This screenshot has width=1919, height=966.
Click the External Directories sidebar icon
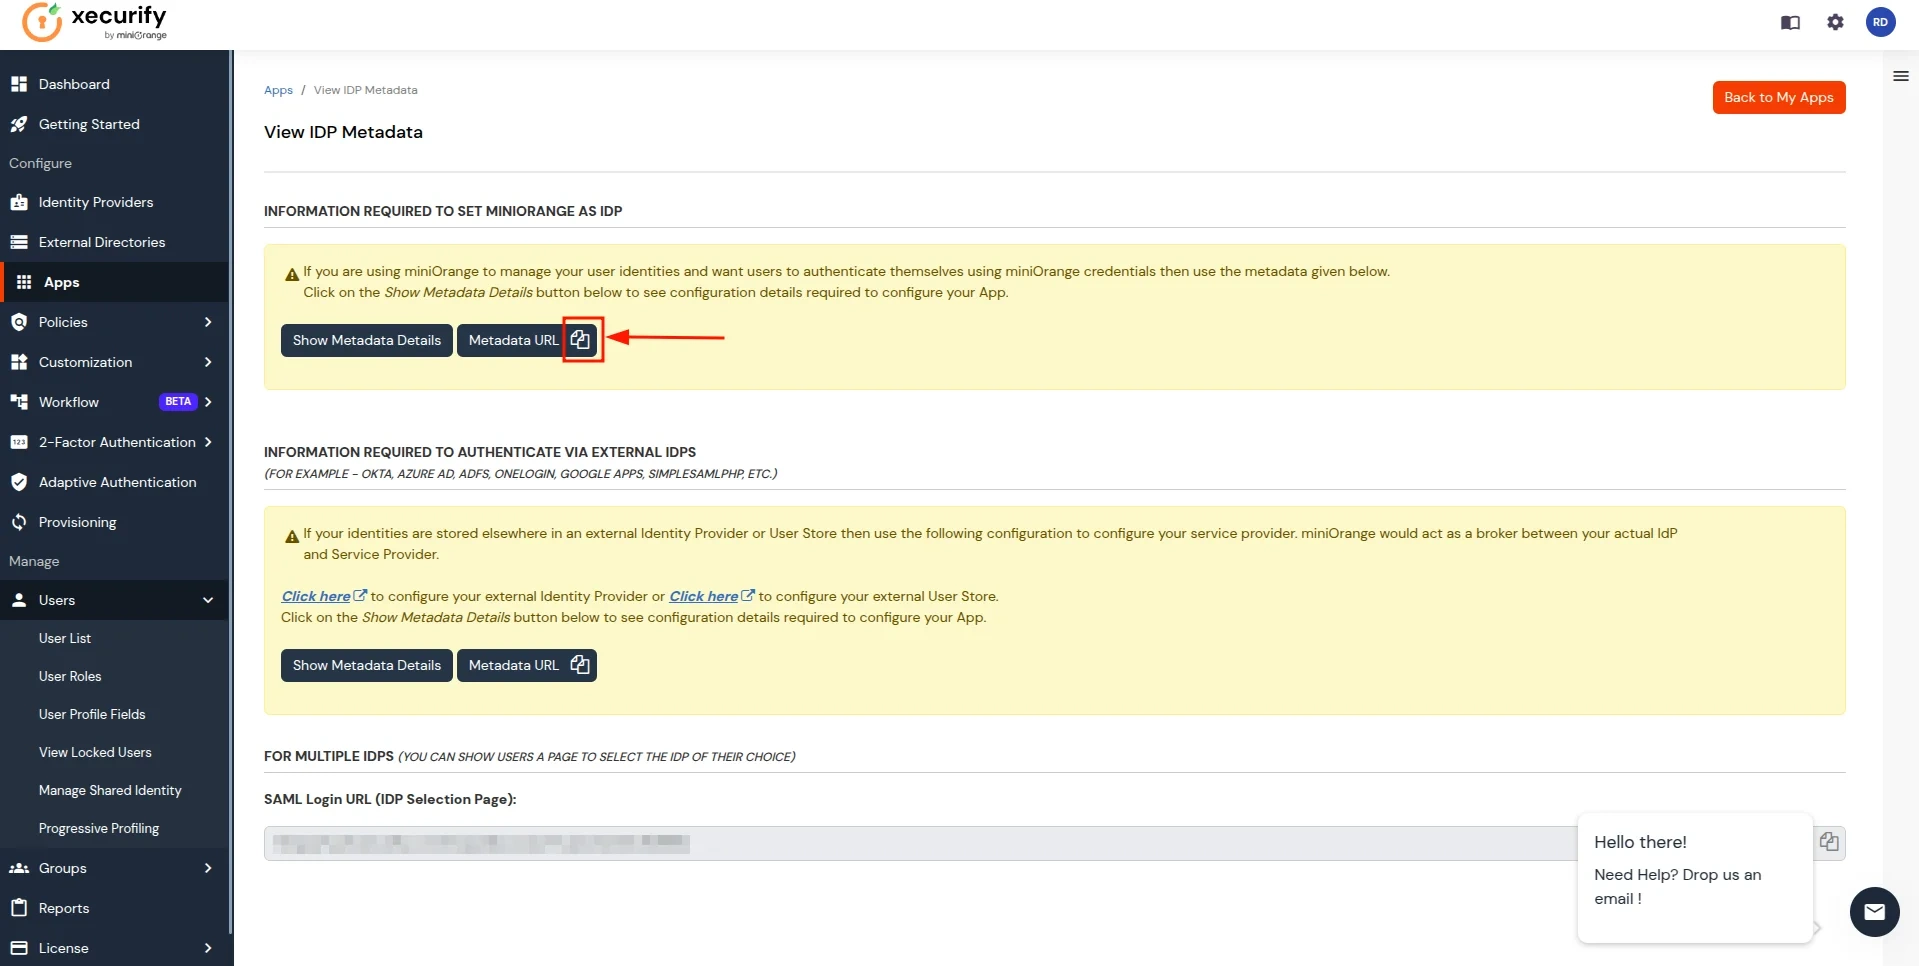tap(19, 242)
